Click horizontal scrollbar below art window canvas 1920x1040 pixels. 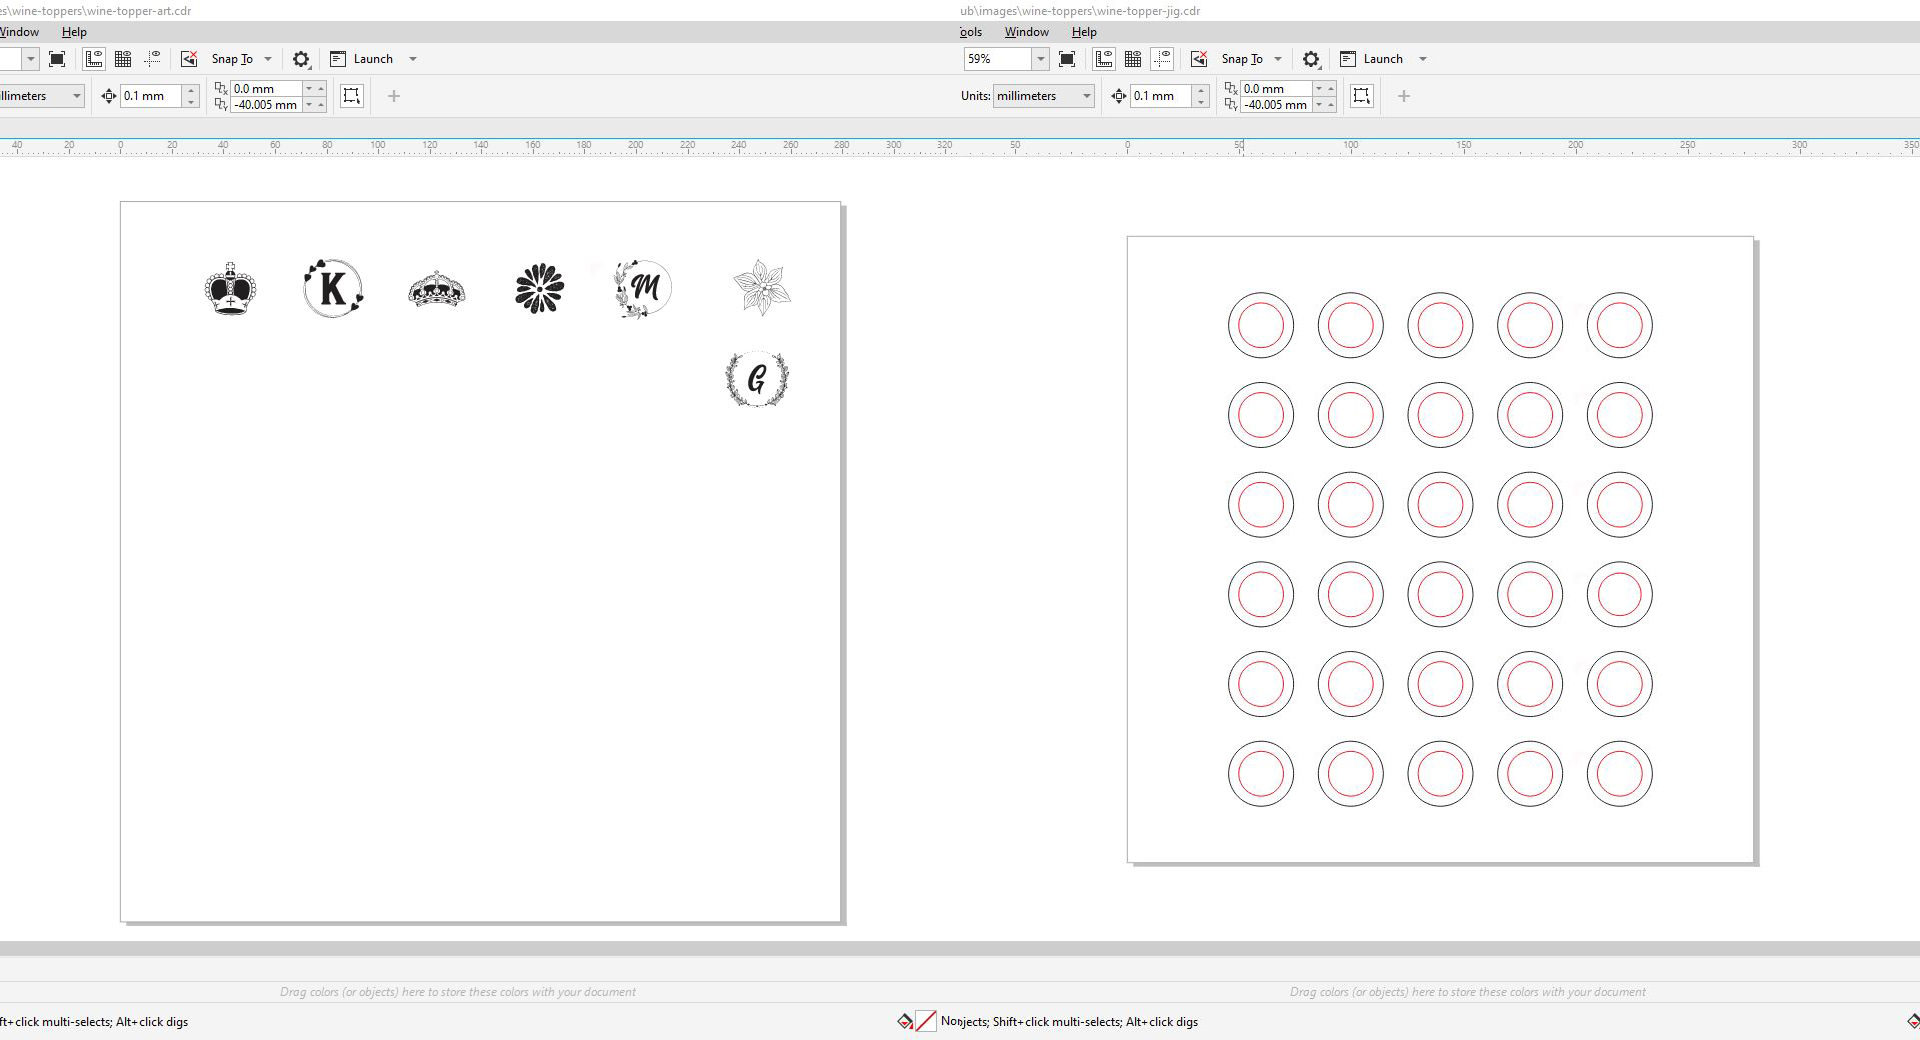pyautogui.click(x=480, y=948)
